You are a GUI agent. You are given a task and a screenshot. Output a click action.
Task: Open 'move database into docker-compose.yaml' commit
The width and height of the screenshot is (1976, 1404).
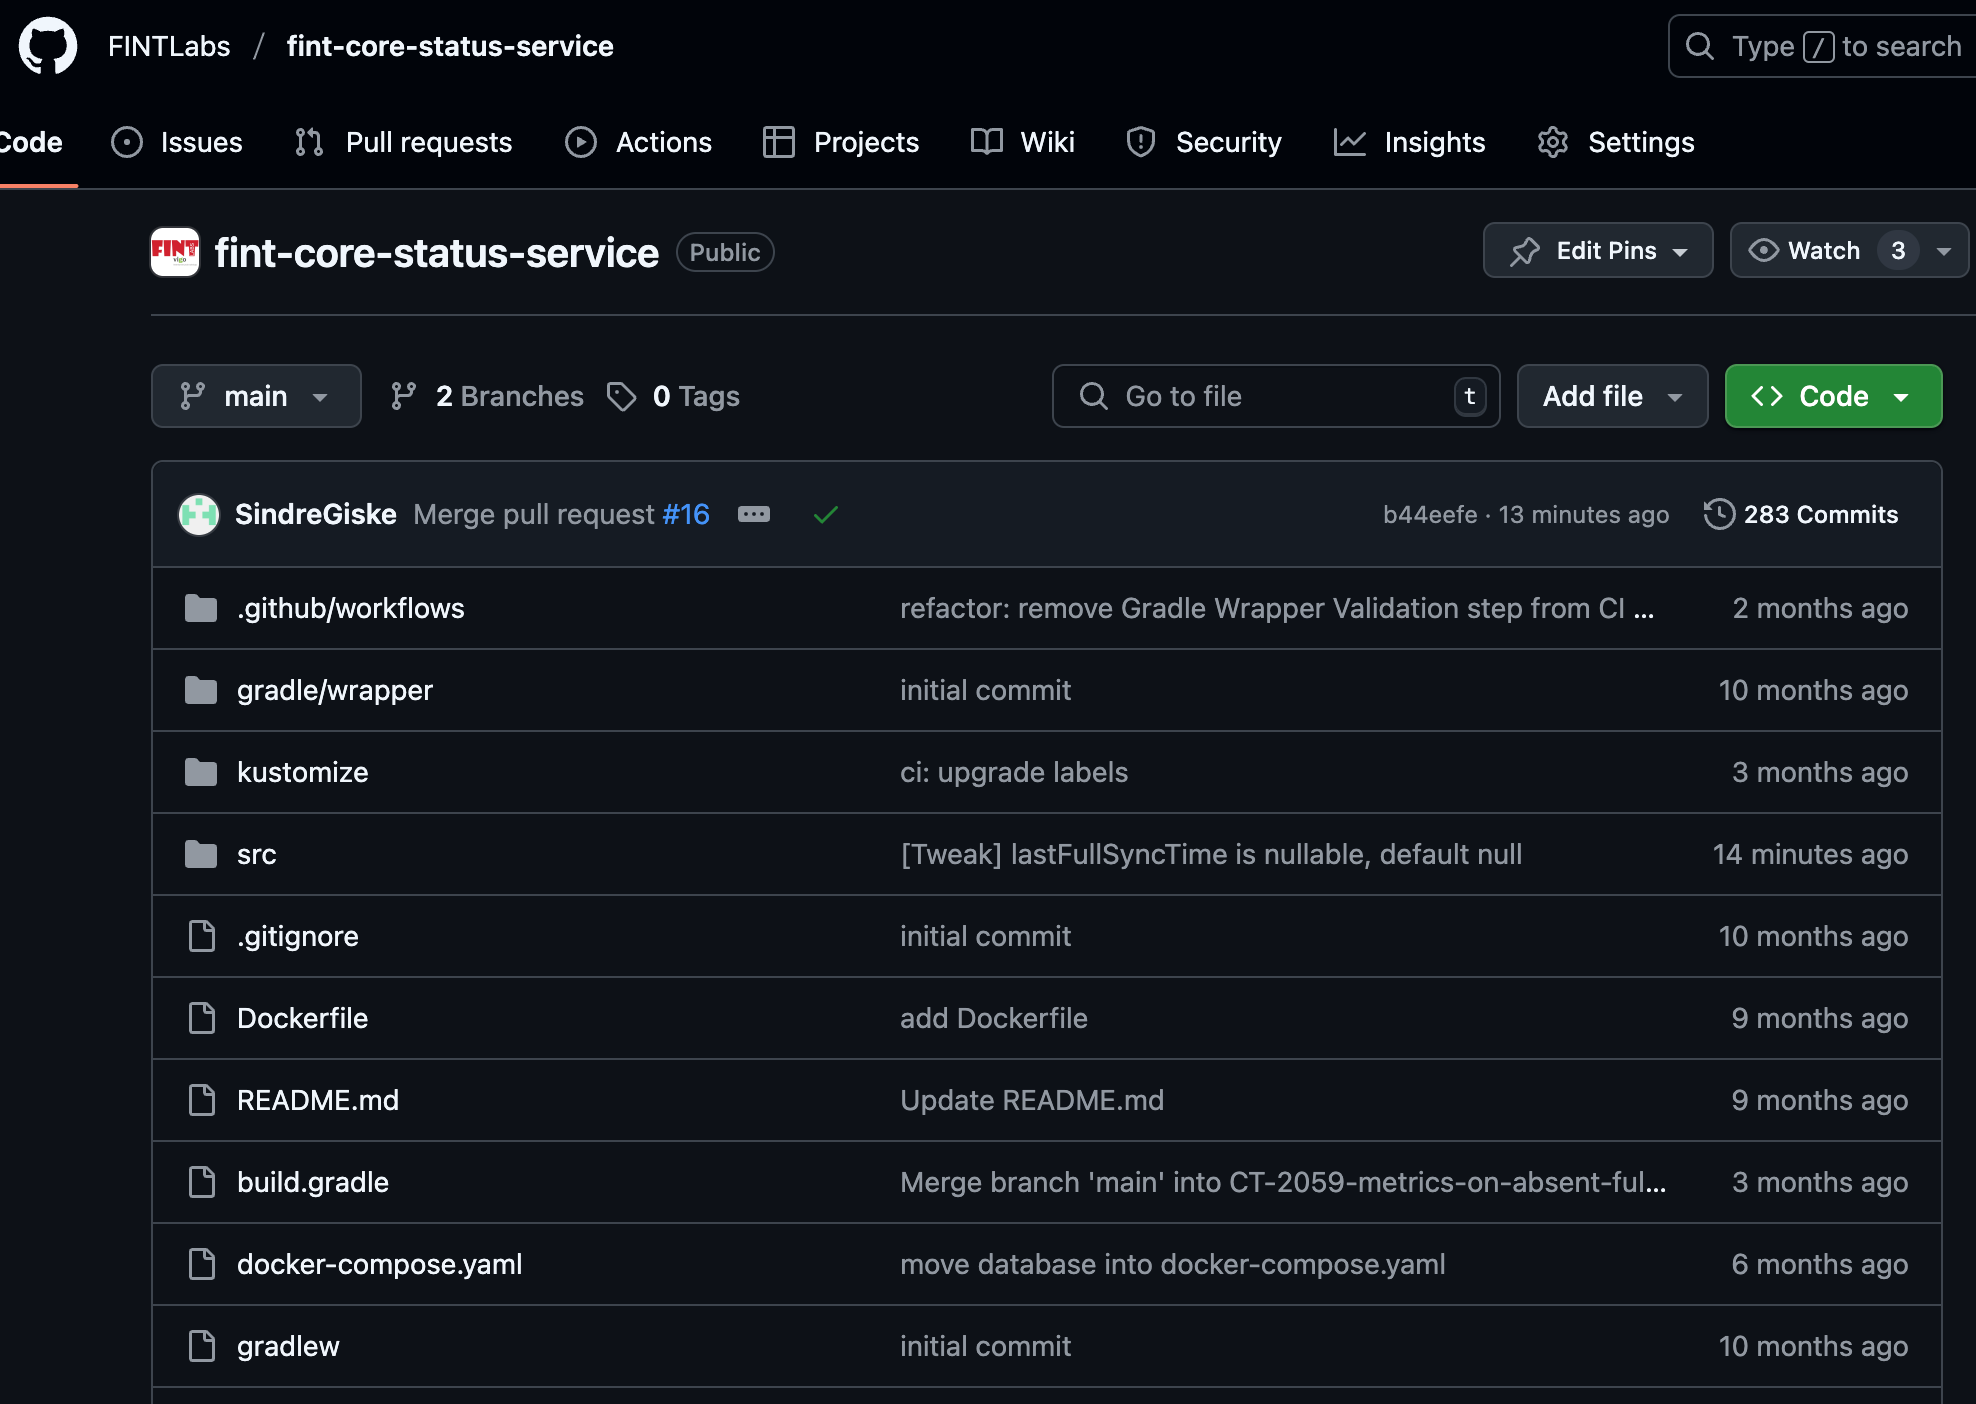pyautogui.click(x=1173, y=1264)
